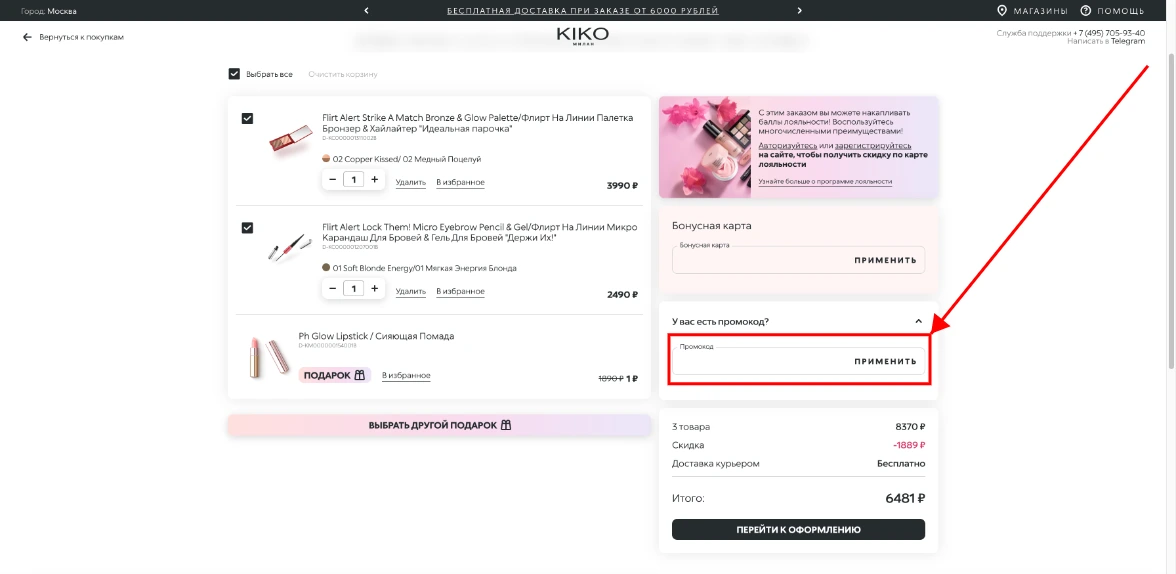
Task: Click the help question mark icon
Action: pos(1085,11)
